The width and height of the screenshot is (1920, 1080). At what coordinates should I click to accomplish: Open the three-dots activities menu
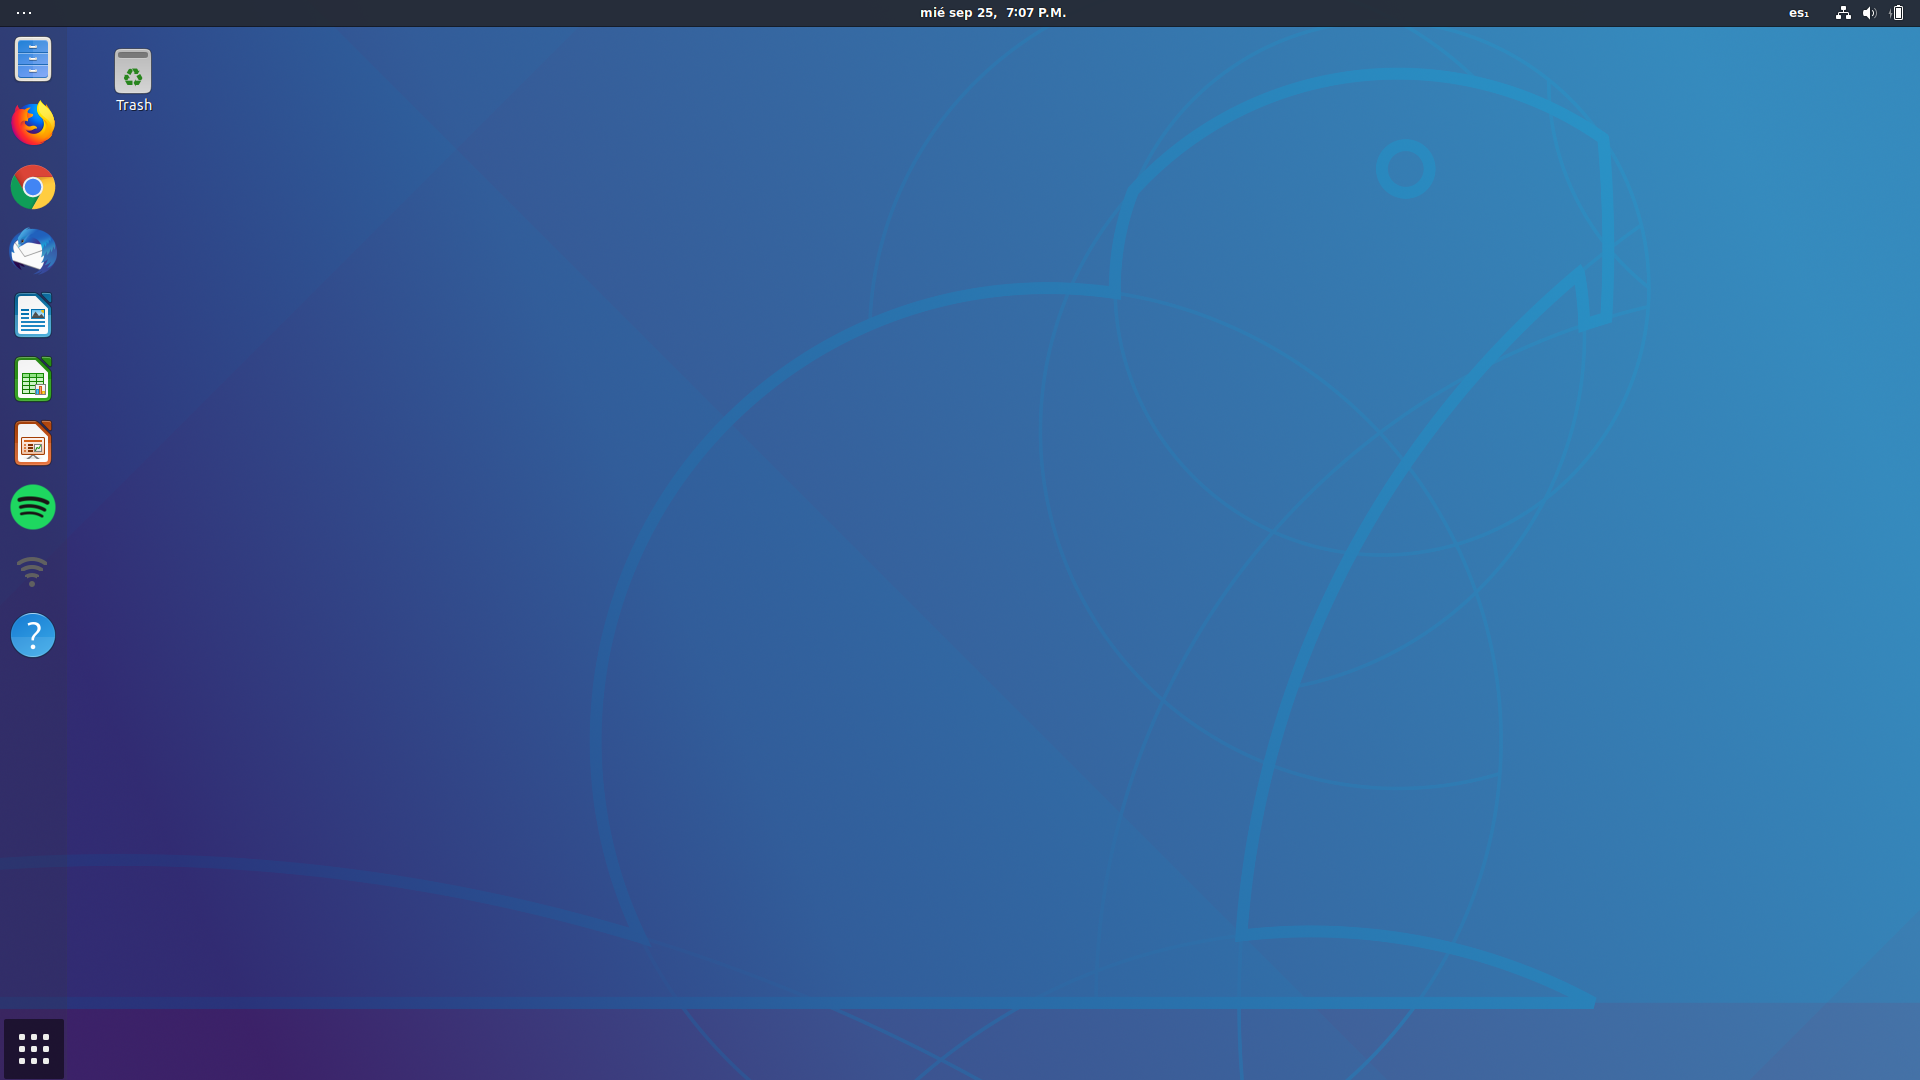click(x=24, y=13)
